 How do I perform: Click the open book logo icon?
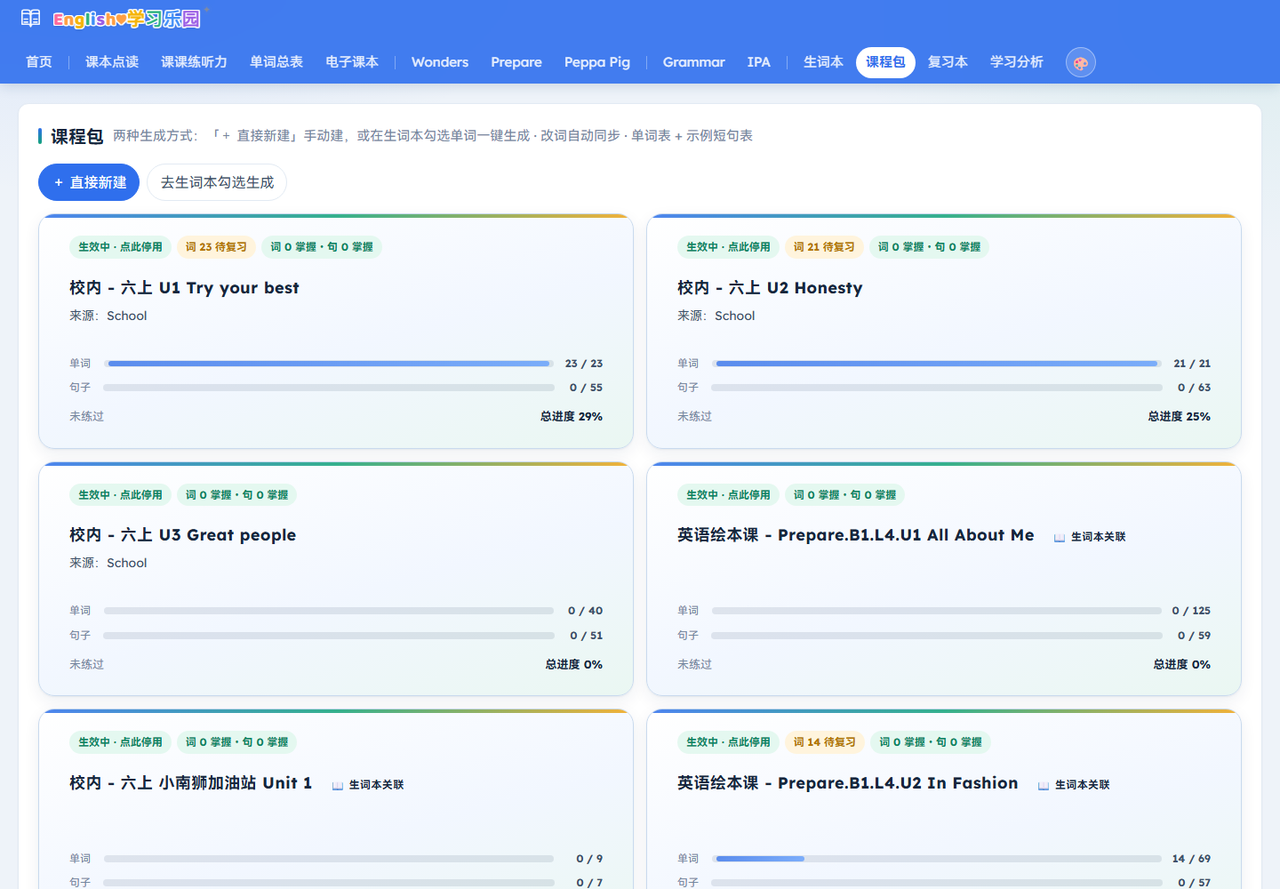point(31,18)
